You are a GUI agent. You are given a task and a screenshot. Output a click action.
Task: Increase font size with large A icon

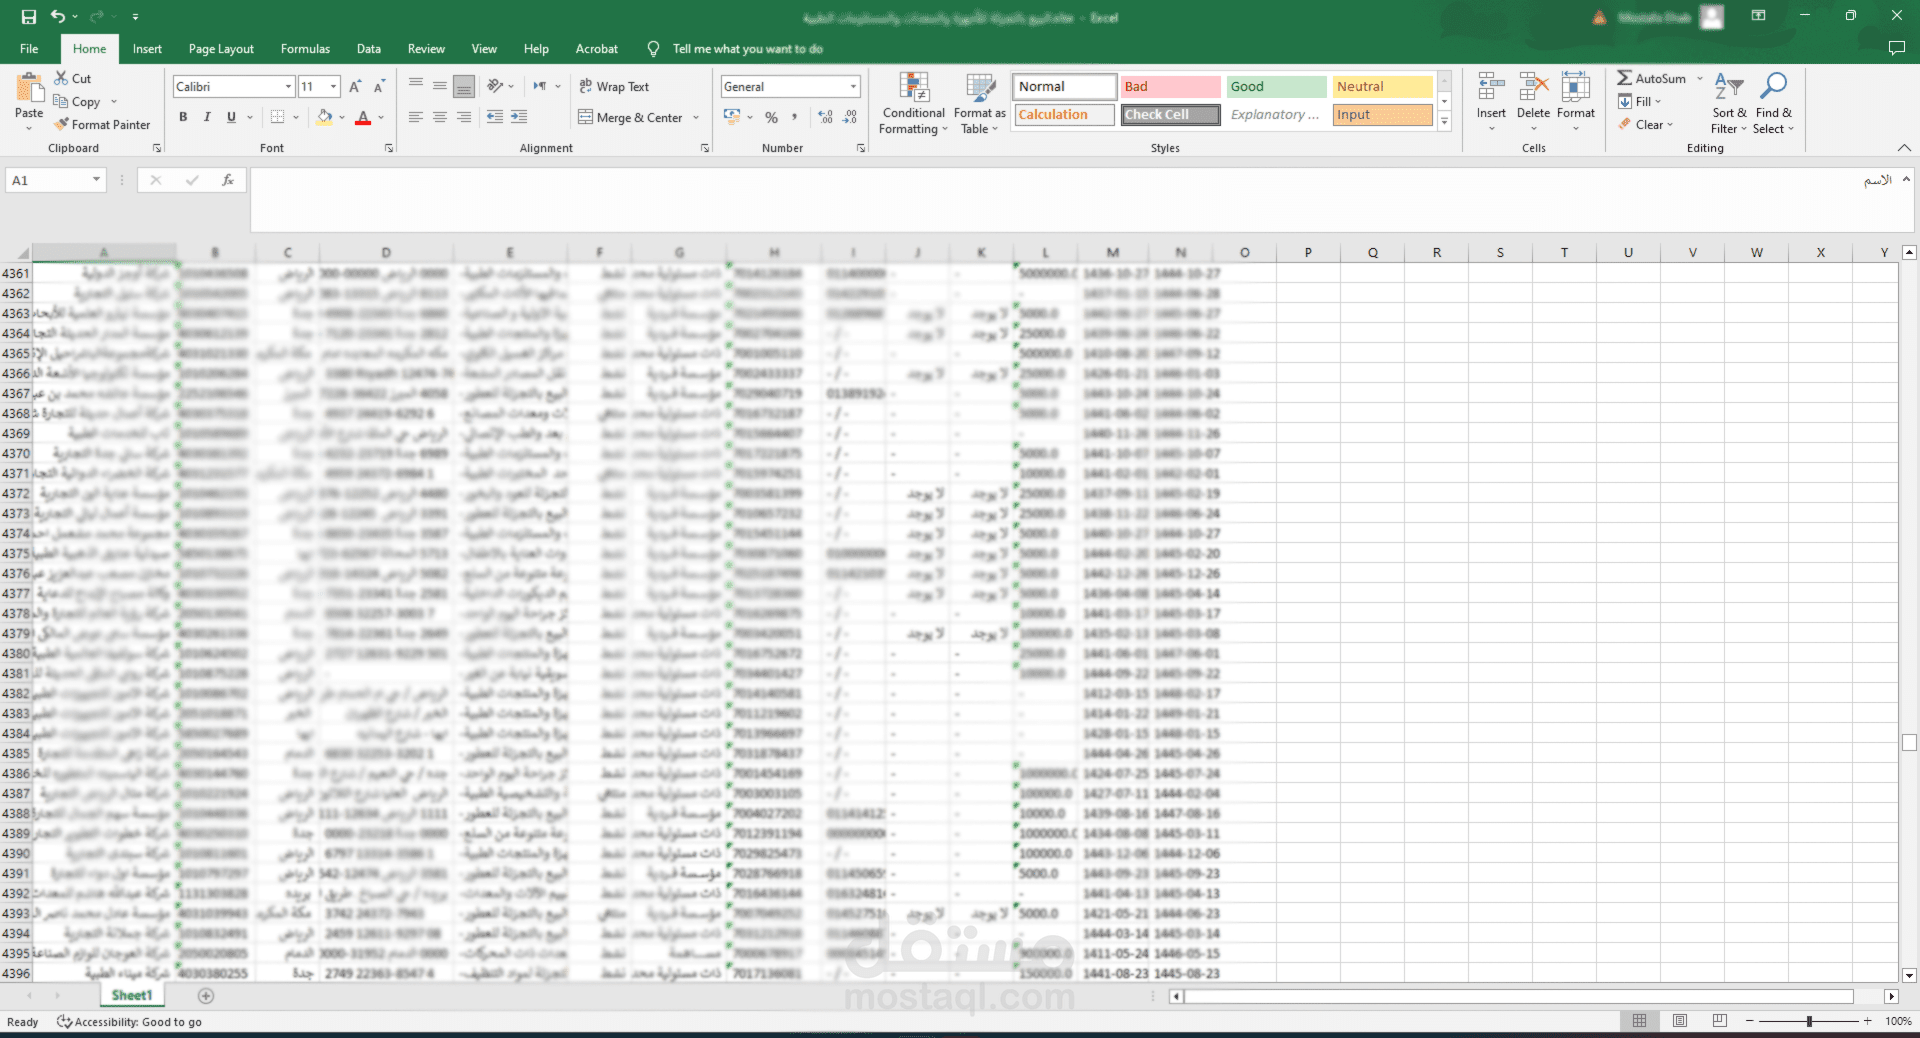point(355,87)
